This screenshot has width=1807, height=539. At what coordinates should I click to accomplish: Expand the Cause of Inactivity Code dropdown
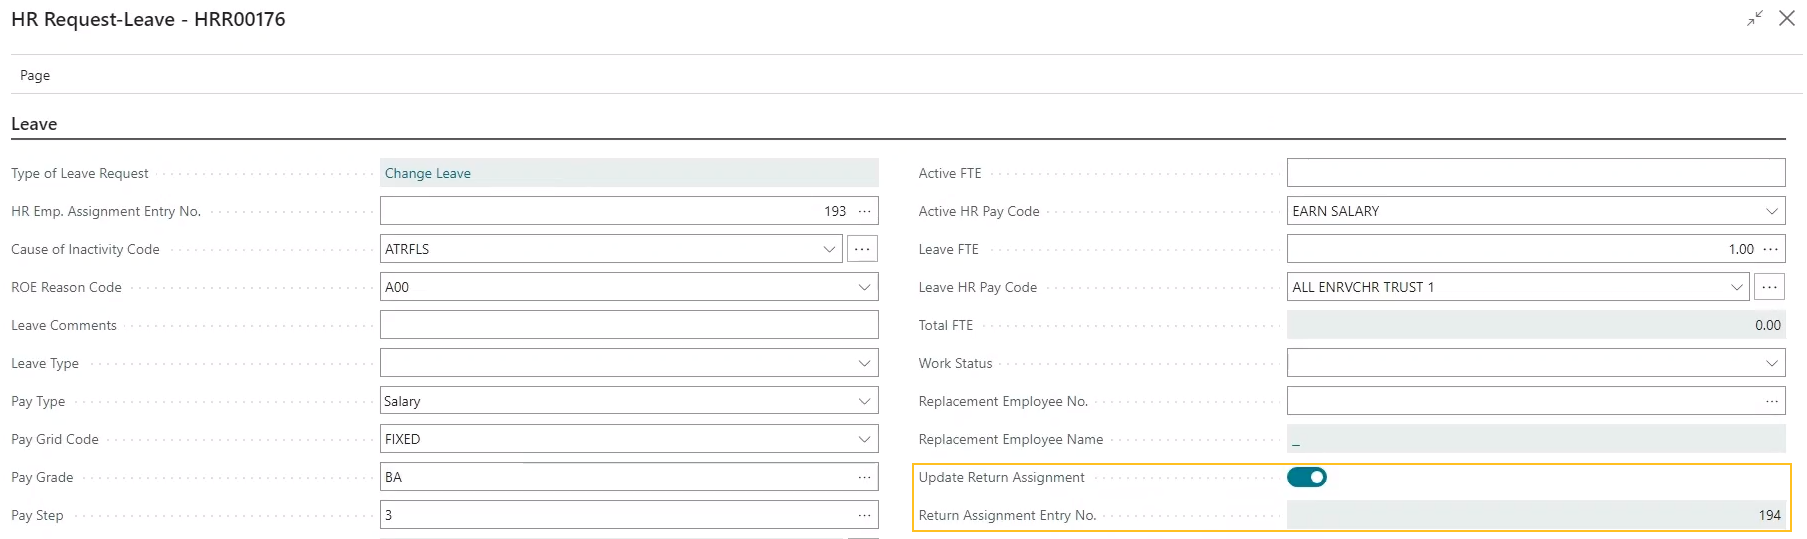point(829,249)
